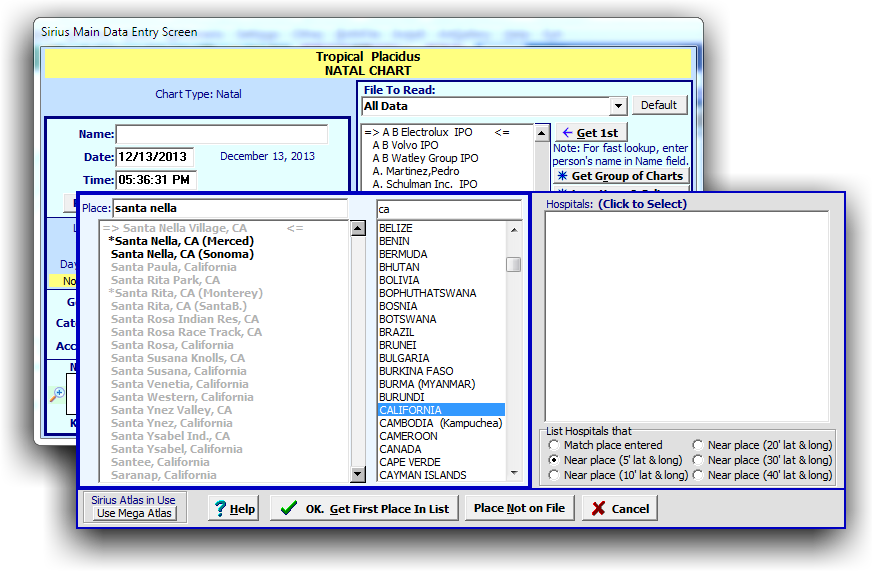Select Santa Nella, CA (Merced) in list

coord(181,241)
